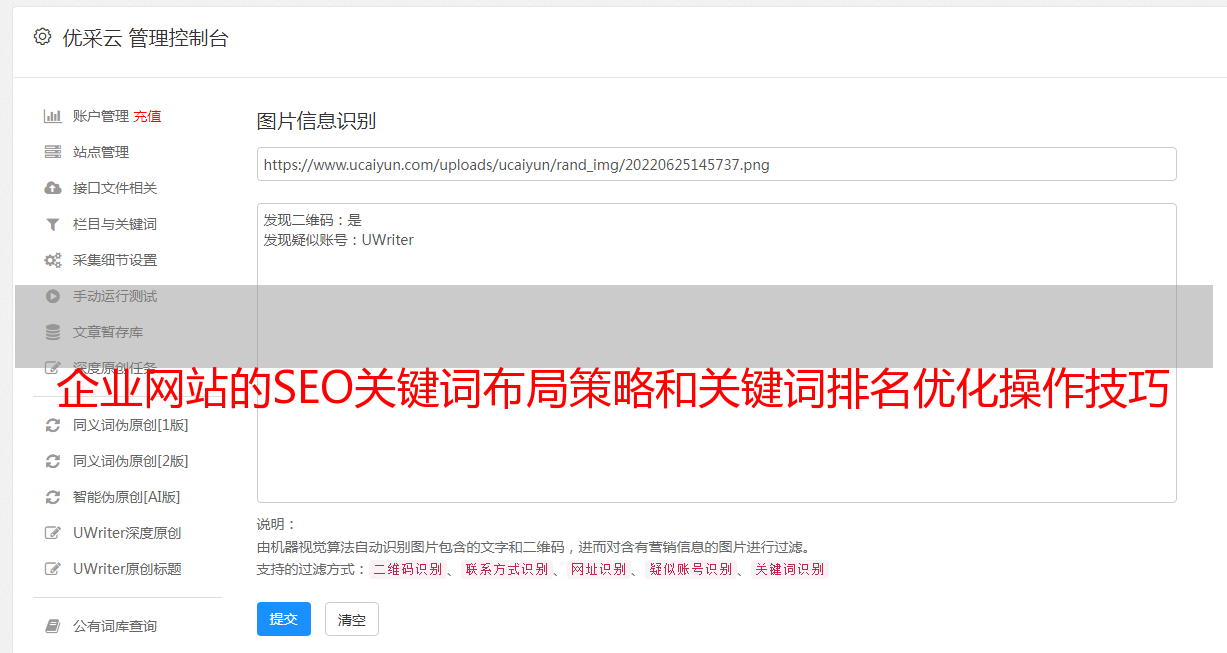Go to 接口文件相关 section
Screen dimensions: 1227x653
pyautogui.click(x=115, y=188)
